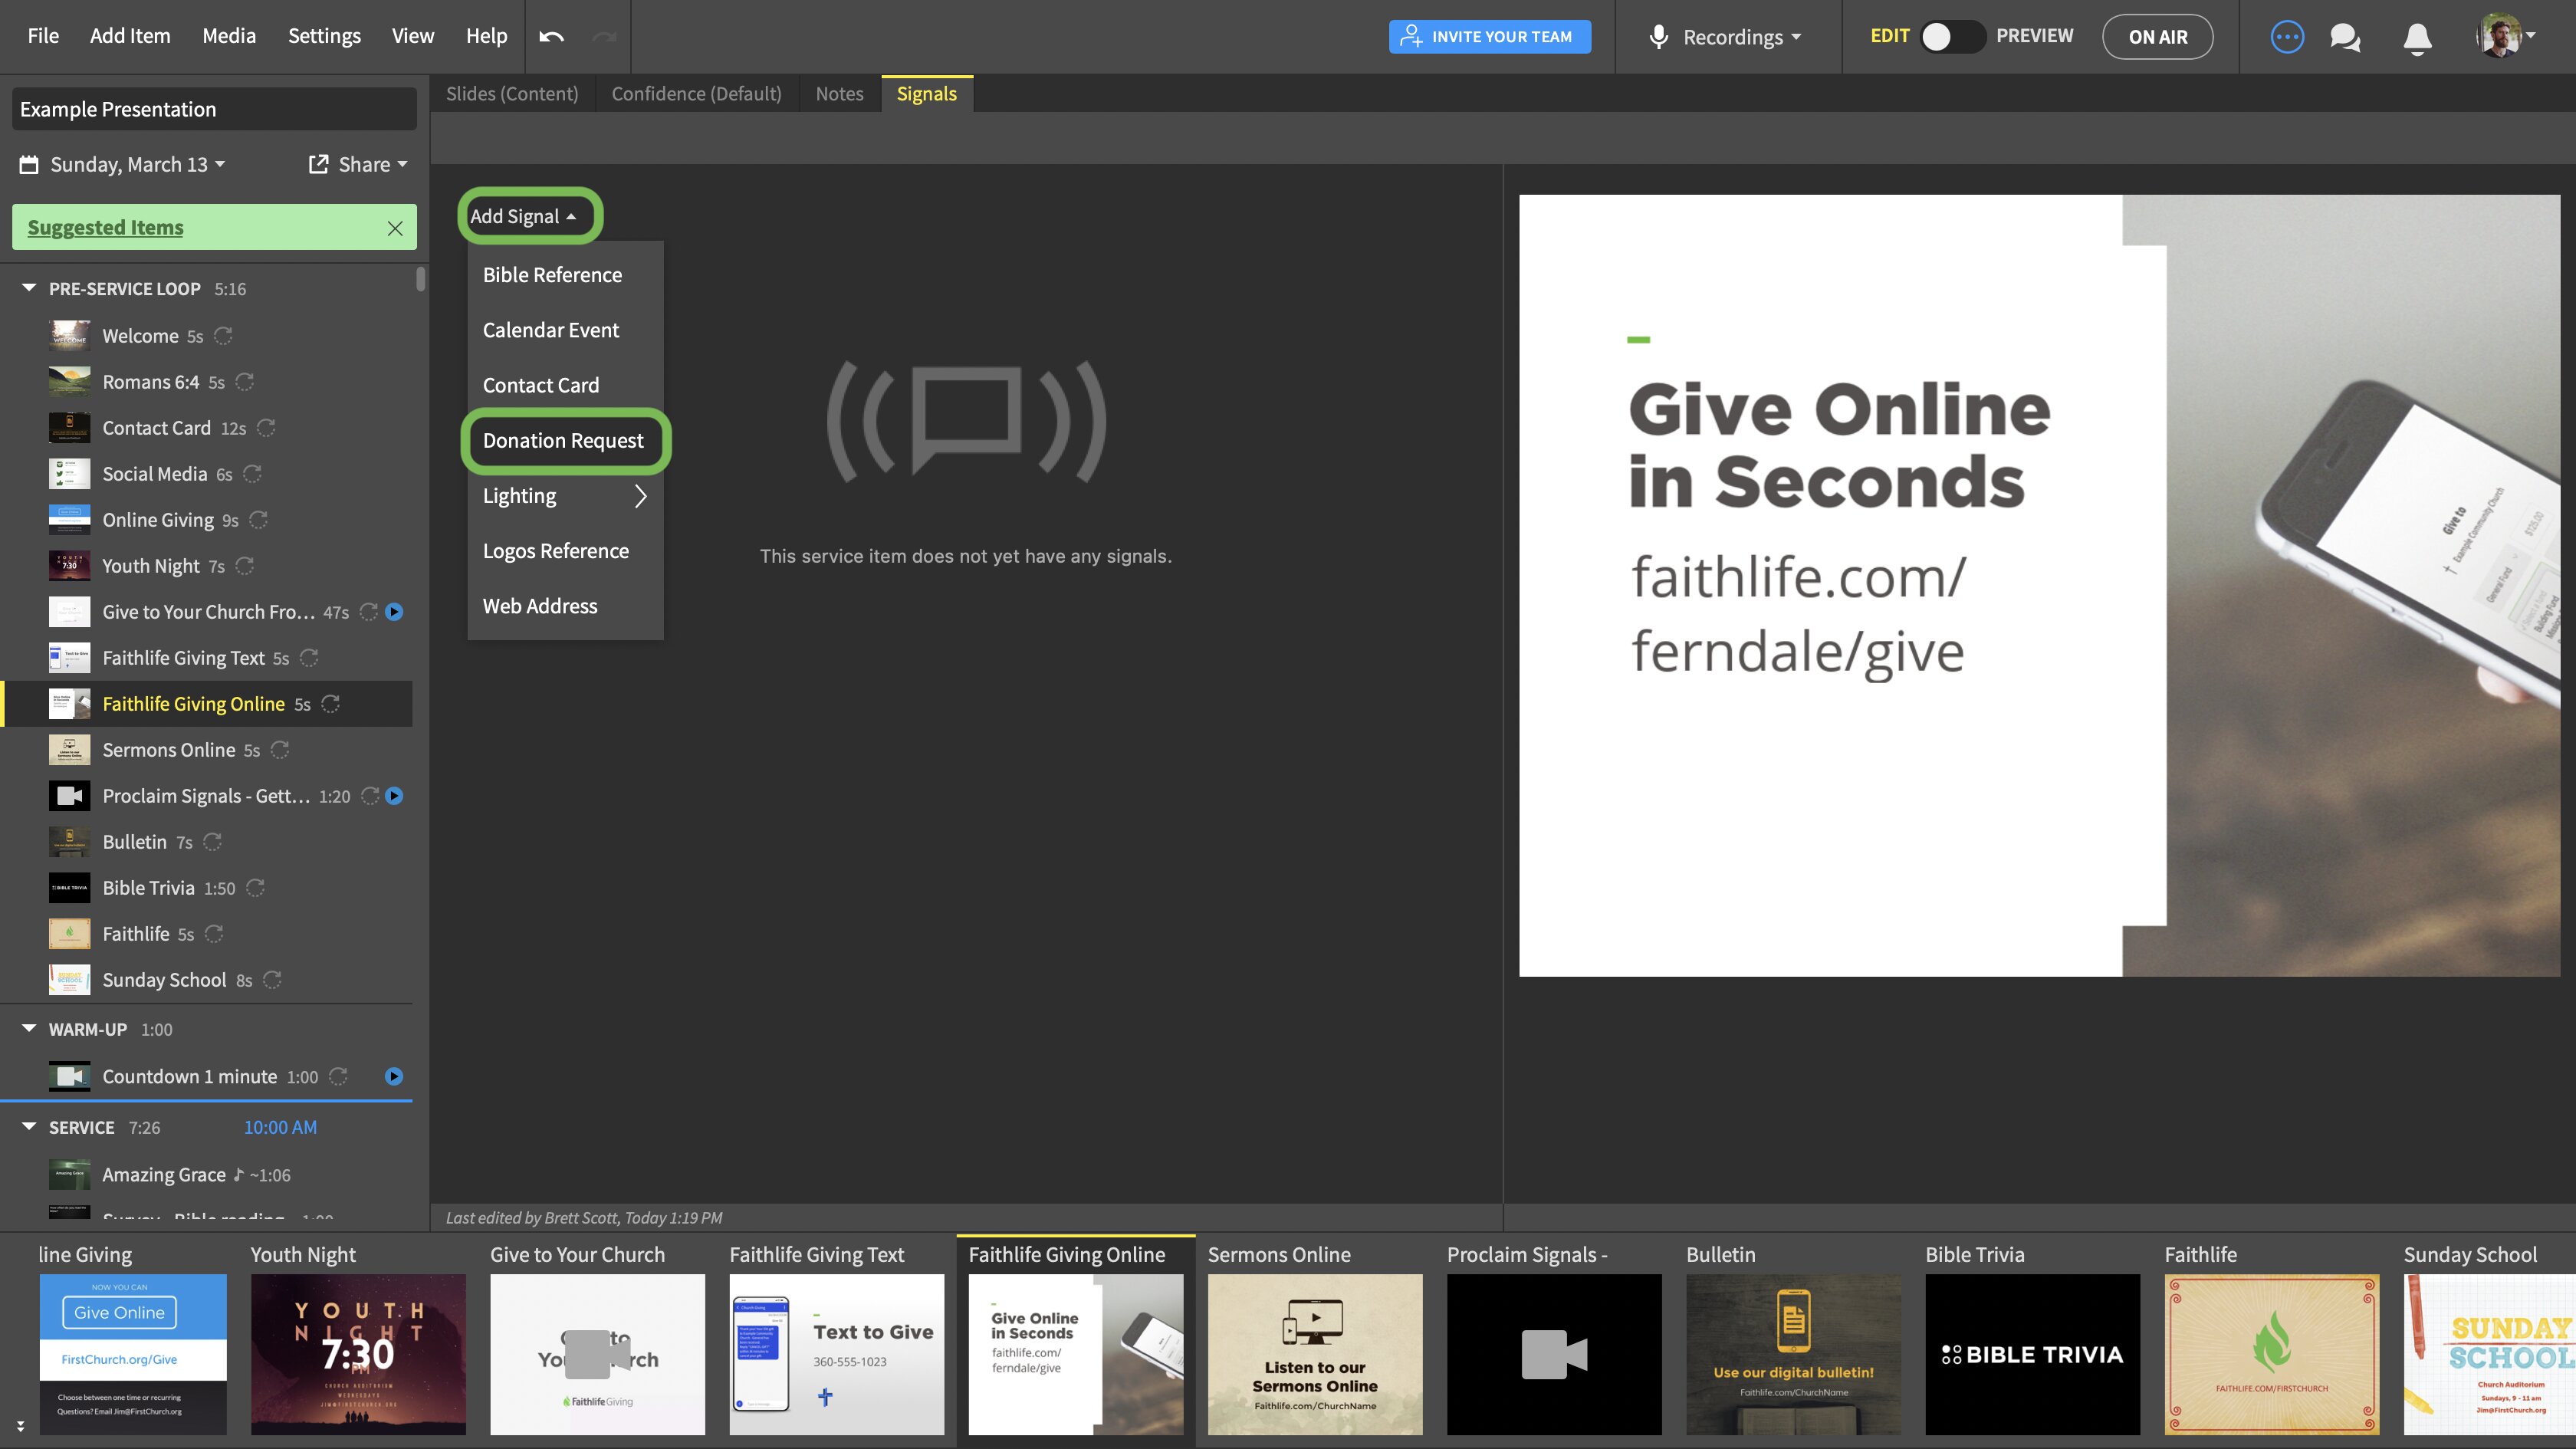Collapse the SERVICE section
Image resolution: width=2576 pixels, height=1449 pixels.
[x=29, y=1127]
